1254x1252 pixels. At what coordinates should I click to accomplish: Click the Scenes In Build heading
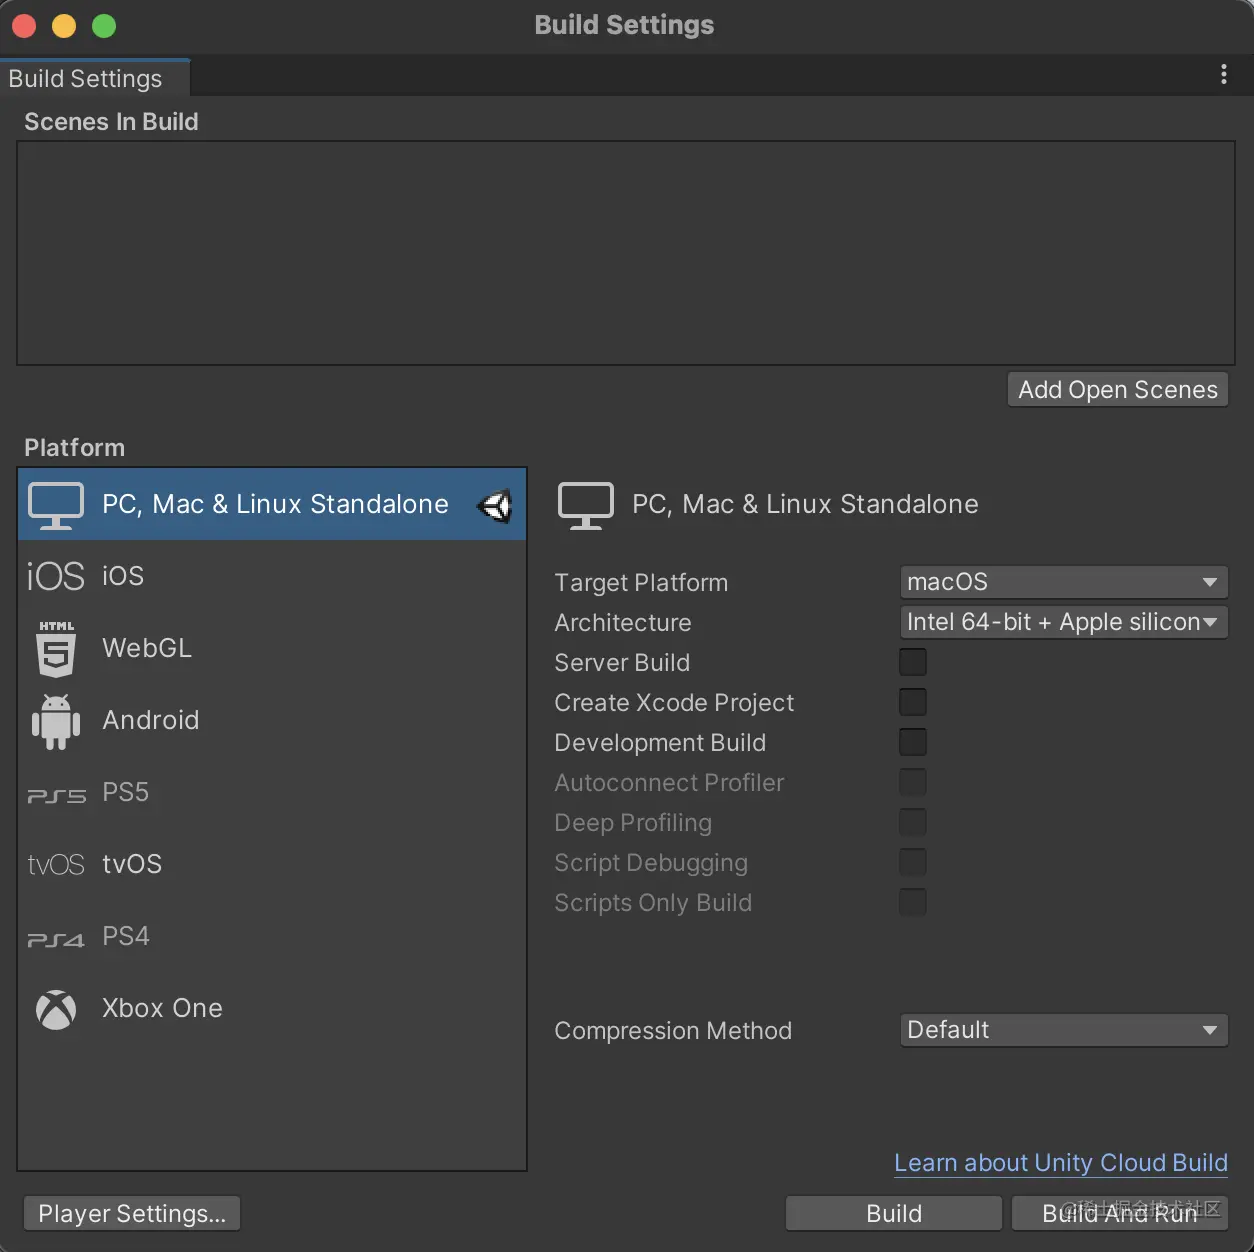point(111,122)
